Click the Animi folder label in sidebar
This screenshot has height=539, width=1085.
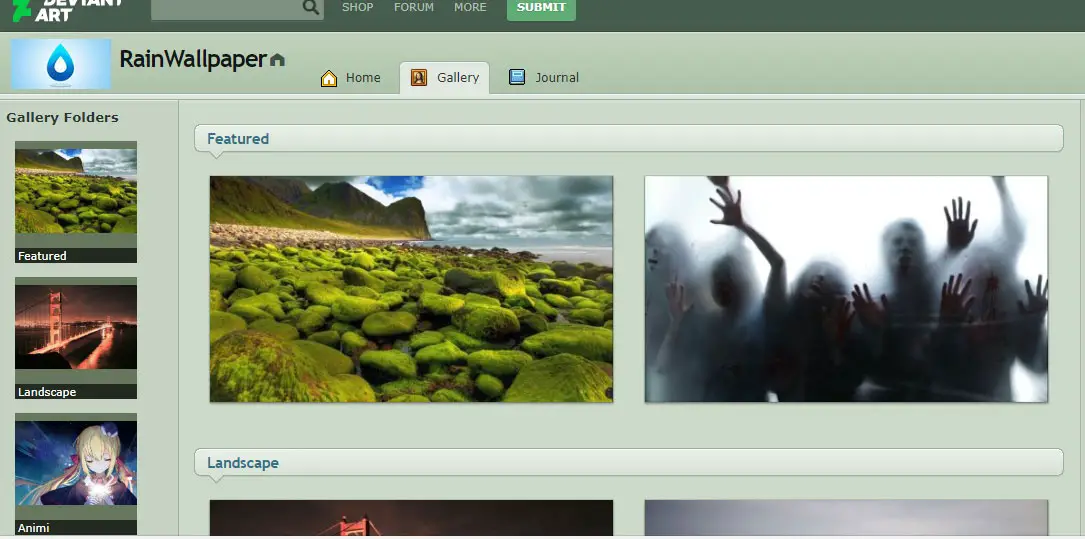pos(34,528)
